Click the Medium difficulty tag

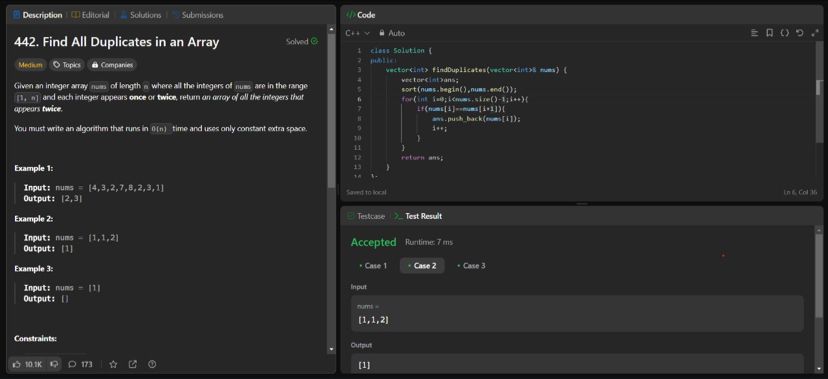pyautogui.click(x=30, y=65)
